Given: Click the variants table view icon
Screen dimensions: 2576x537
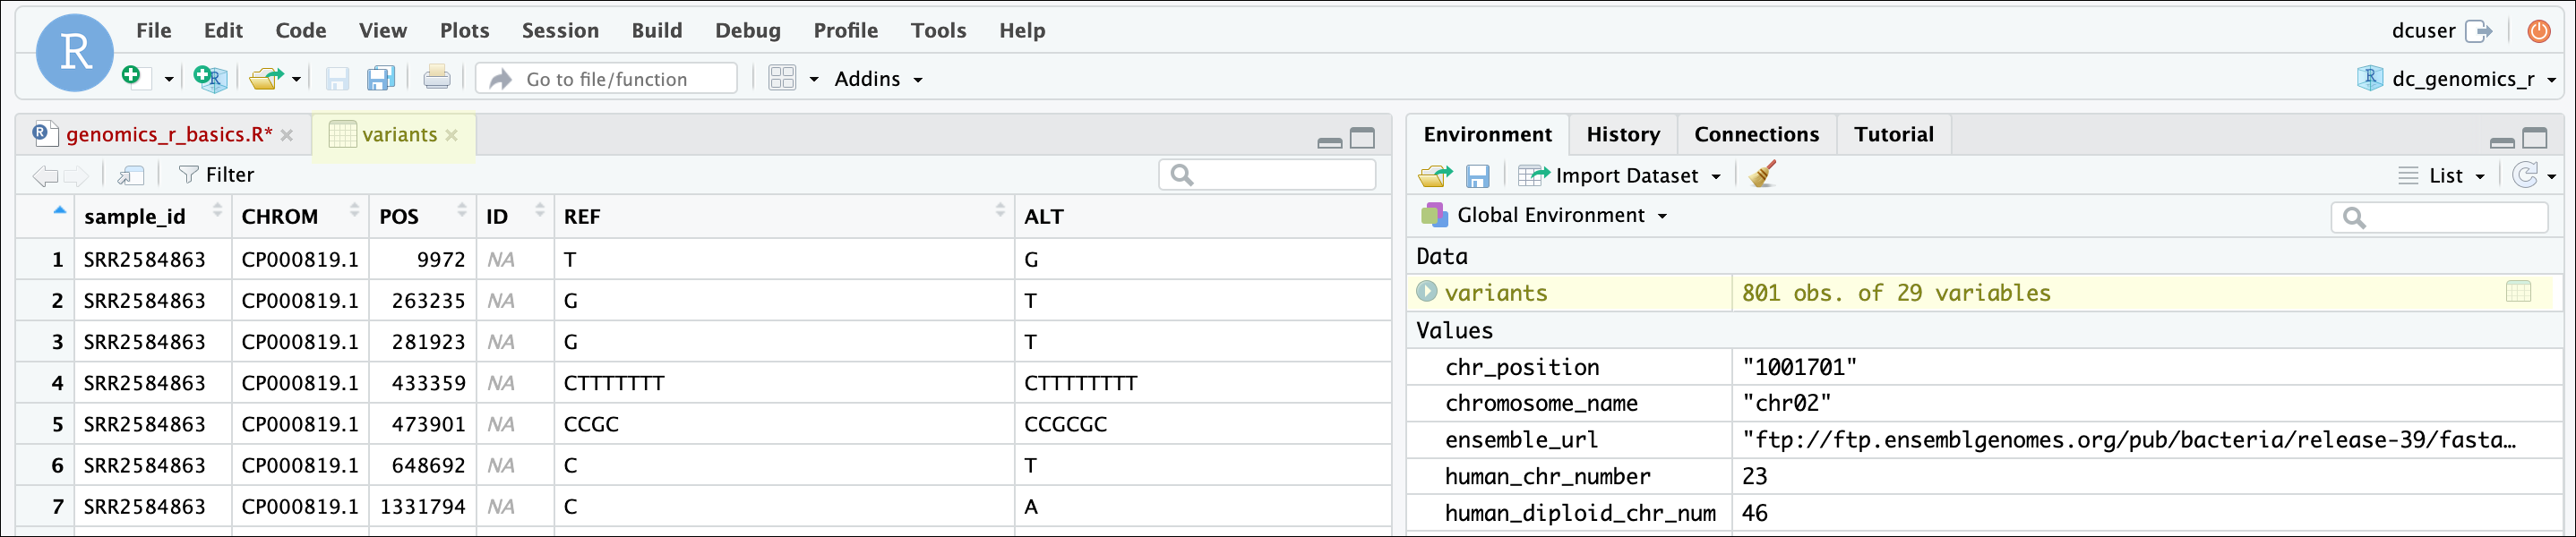Looking at the screenshot, I should pyautogui.click(x=2519, y=292).
